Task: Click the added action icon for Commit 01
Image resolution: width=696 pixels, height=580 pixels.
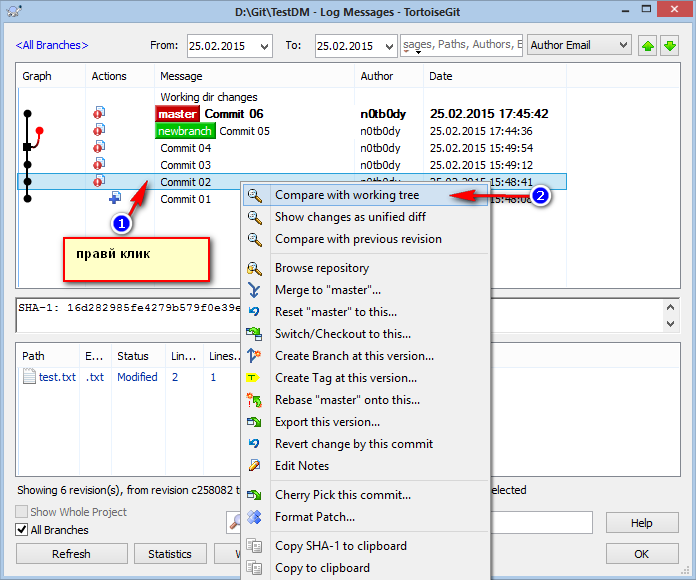Action: point(115,198)
